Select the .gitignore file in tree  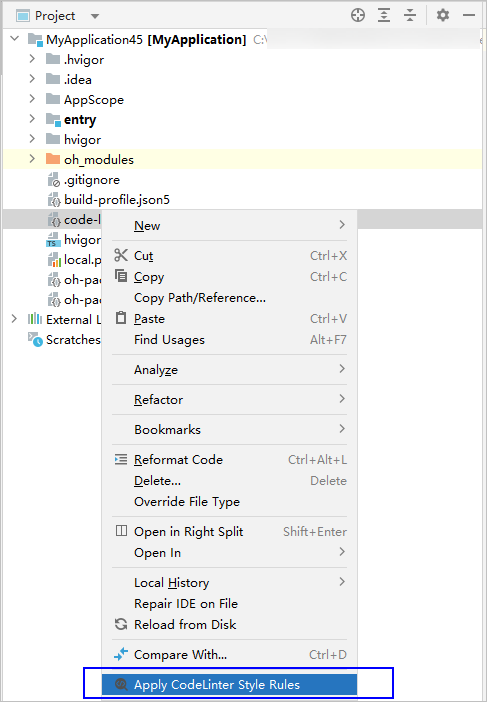tap(92, 180)
